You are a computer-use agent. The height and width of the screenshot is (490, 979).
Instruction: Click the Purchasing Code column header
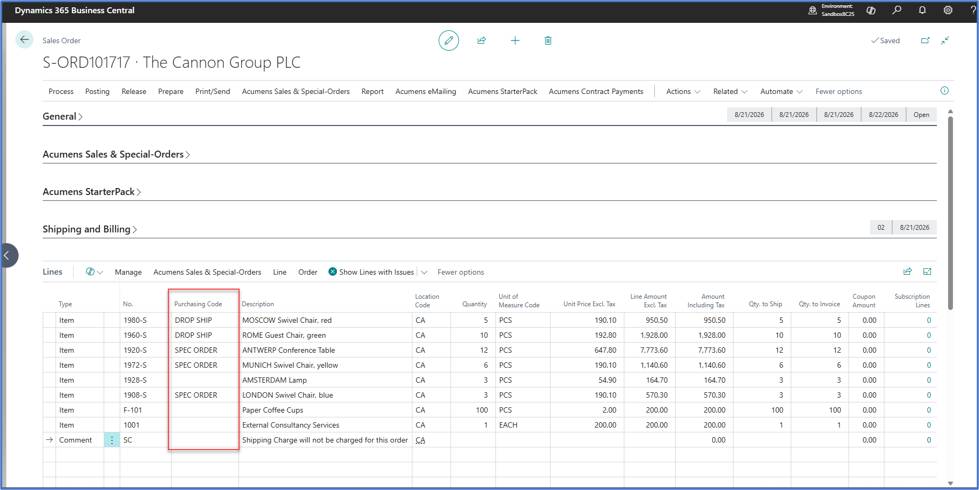click(198, 304)
